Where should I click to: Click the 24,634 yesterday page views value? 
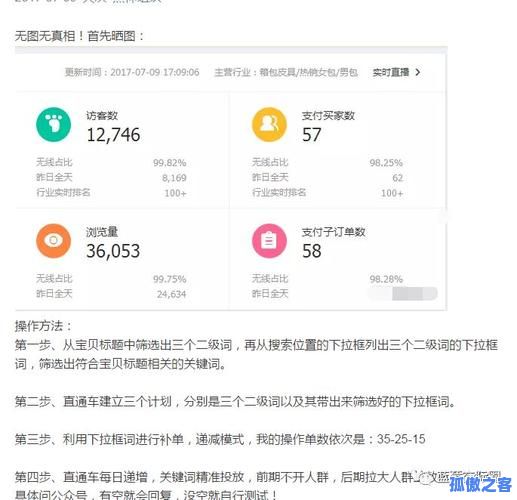172,294
